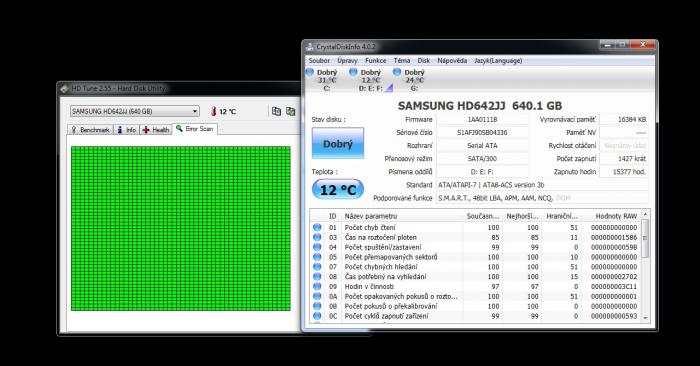Viewport: 700px width, 366px height.
Task: Select the D: E: F: disk entry
Action: coord(371,80)
